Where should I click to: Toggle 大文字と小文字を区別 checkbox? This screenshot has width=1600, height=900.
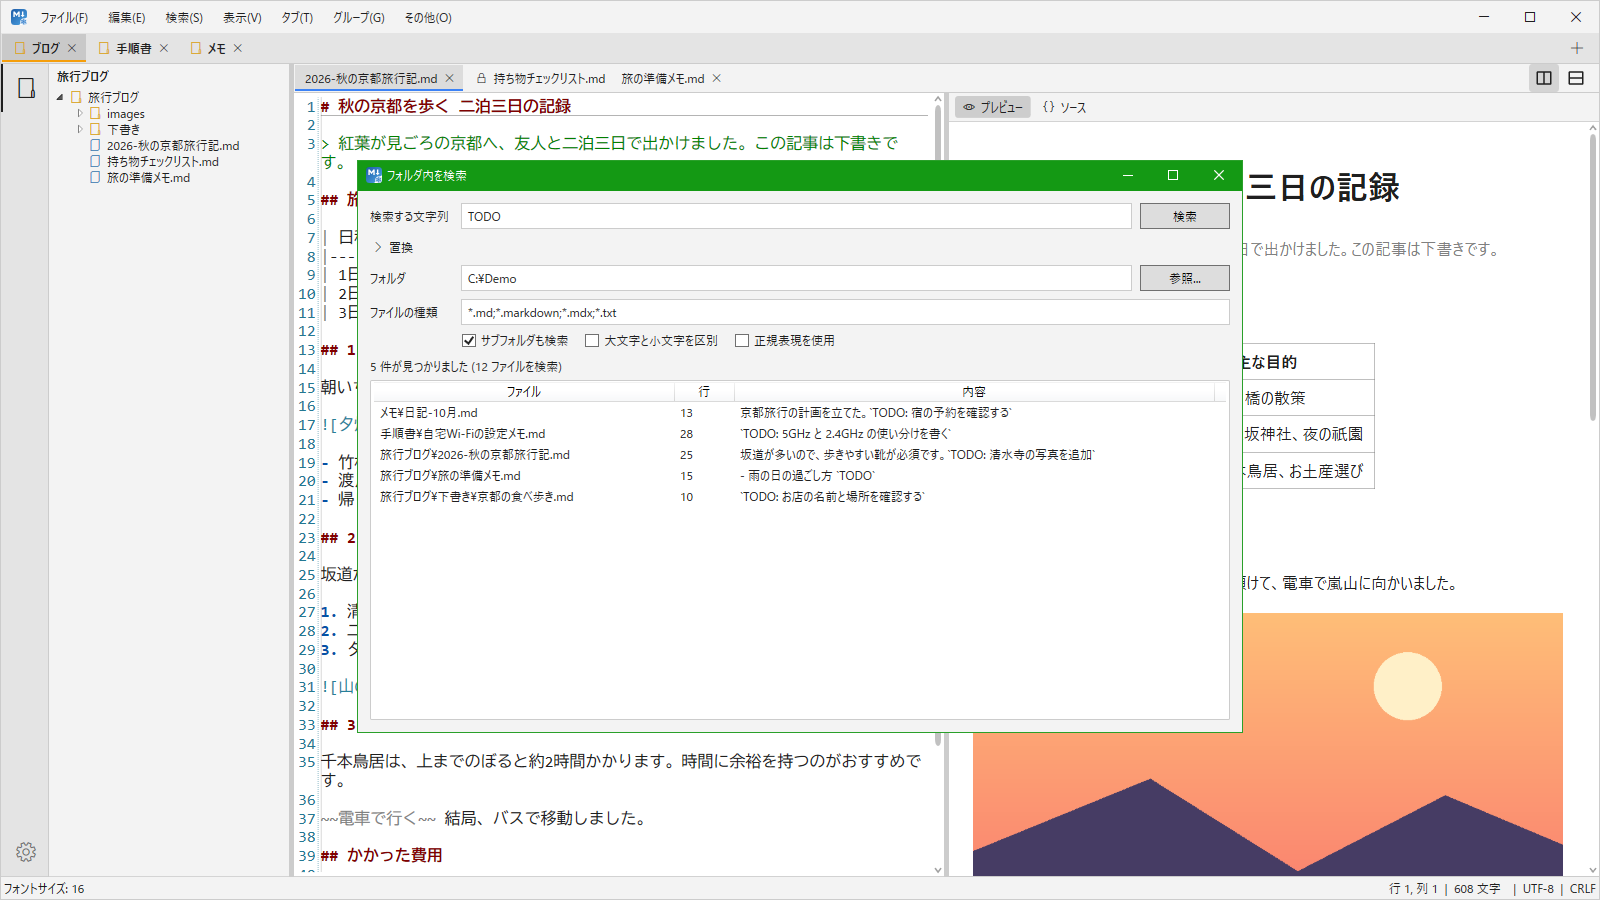[592, 340]
